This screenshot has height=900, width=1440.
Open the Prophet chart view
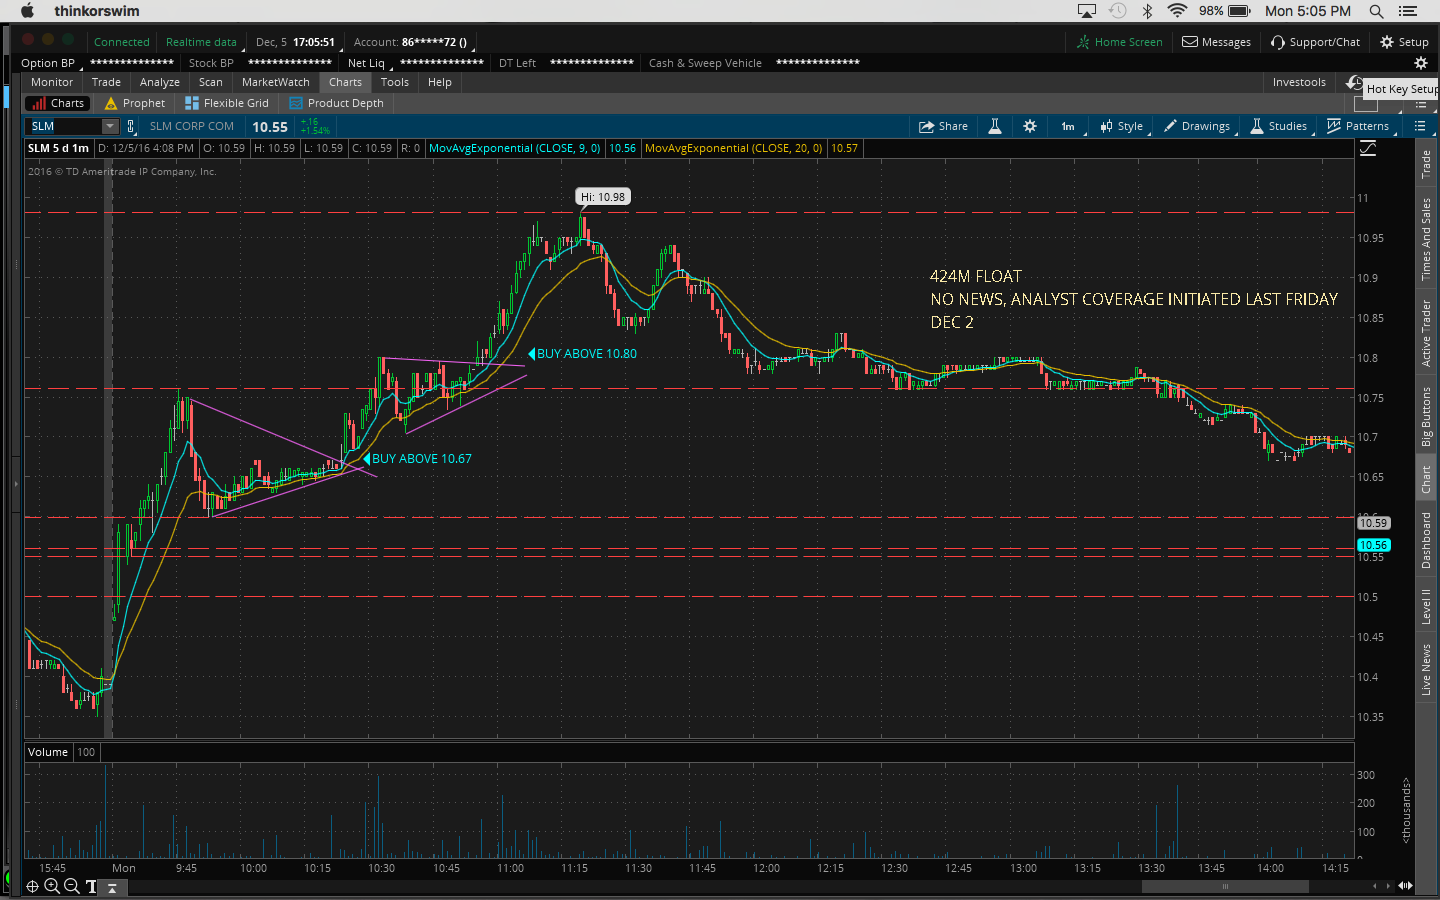[135, 103]
